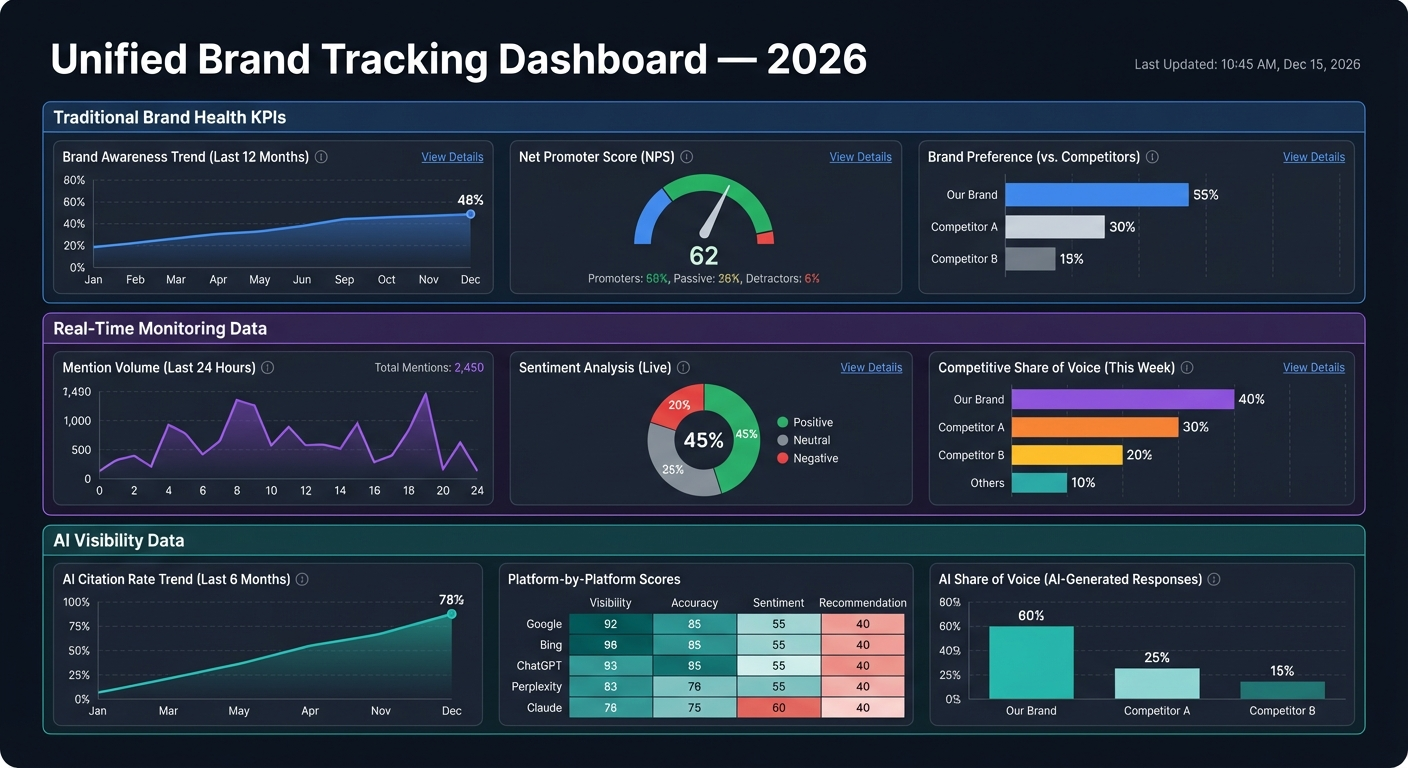1408x768 pixels.
Task: Toggle the Positive sentiment legend entry
Action: tap(807, 421)
